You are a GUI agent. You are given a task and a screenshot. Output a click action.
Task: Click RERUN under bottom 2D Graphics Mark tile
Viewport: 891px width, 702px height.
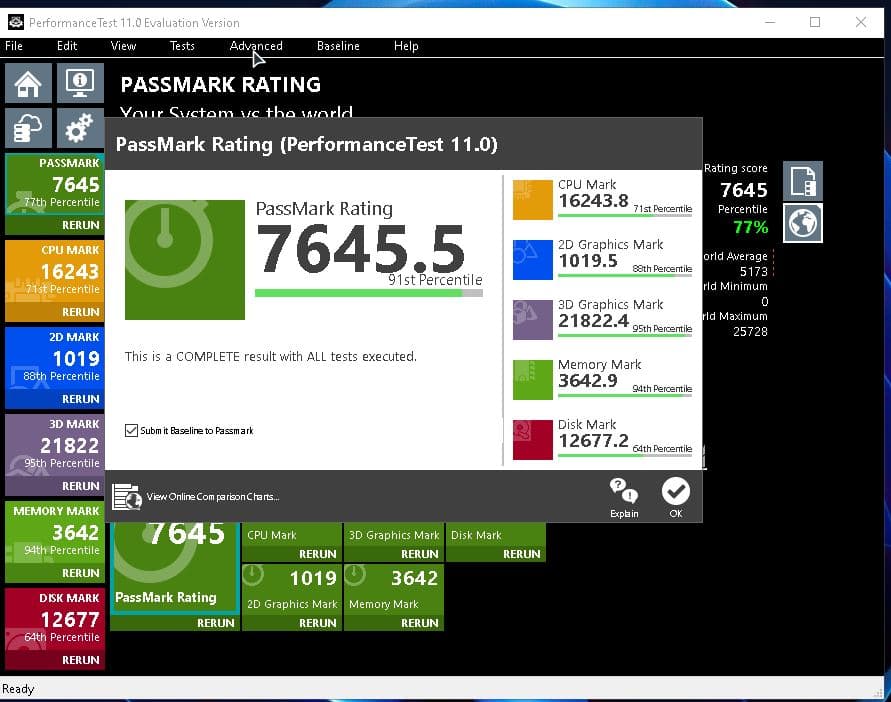[x=318, y=623]
